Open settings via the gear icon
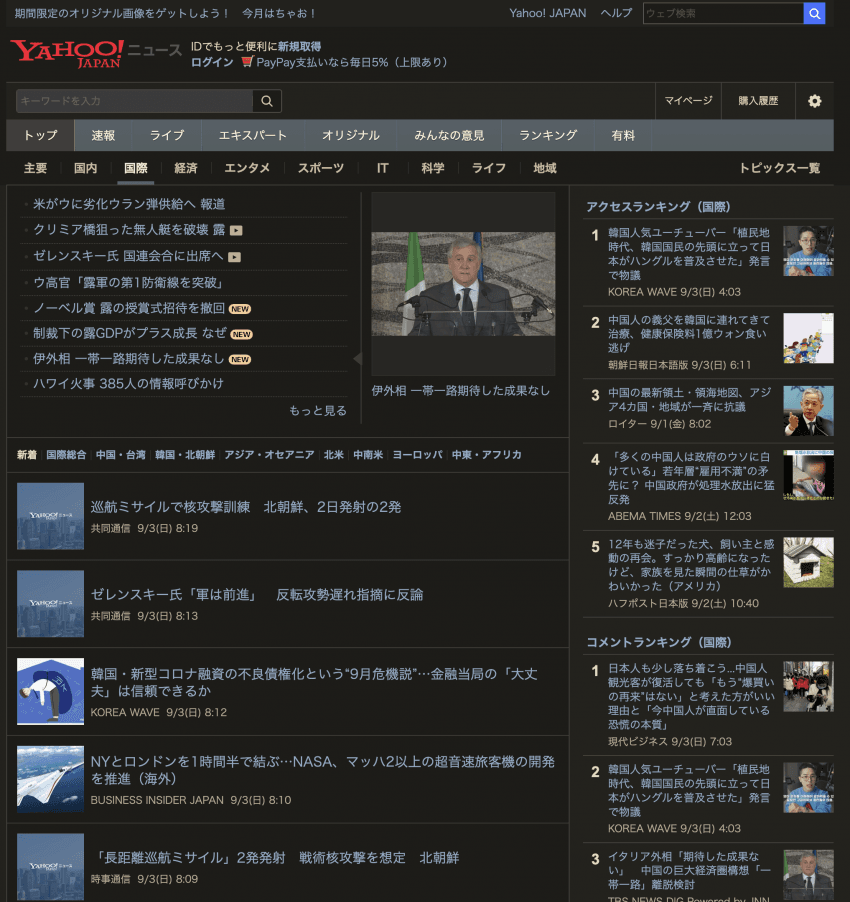This screenshot has width=850, height=902. pos(814,101)
